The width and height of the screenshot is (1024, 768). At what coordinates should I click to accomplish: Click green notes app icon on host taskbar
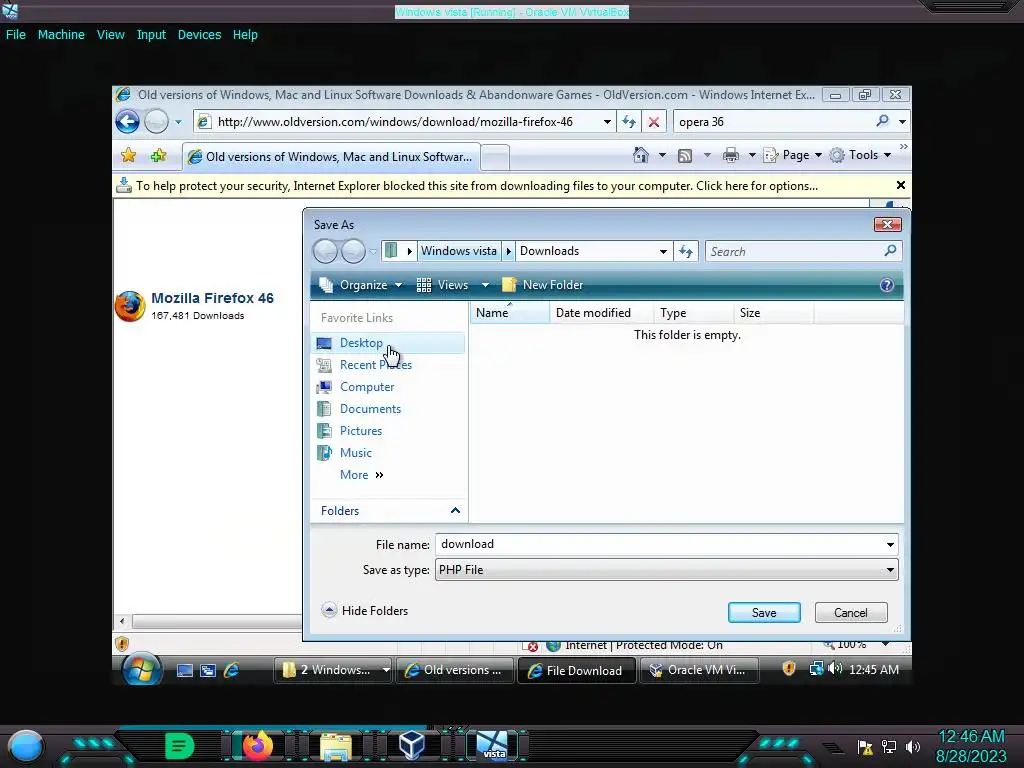point(179,745)
